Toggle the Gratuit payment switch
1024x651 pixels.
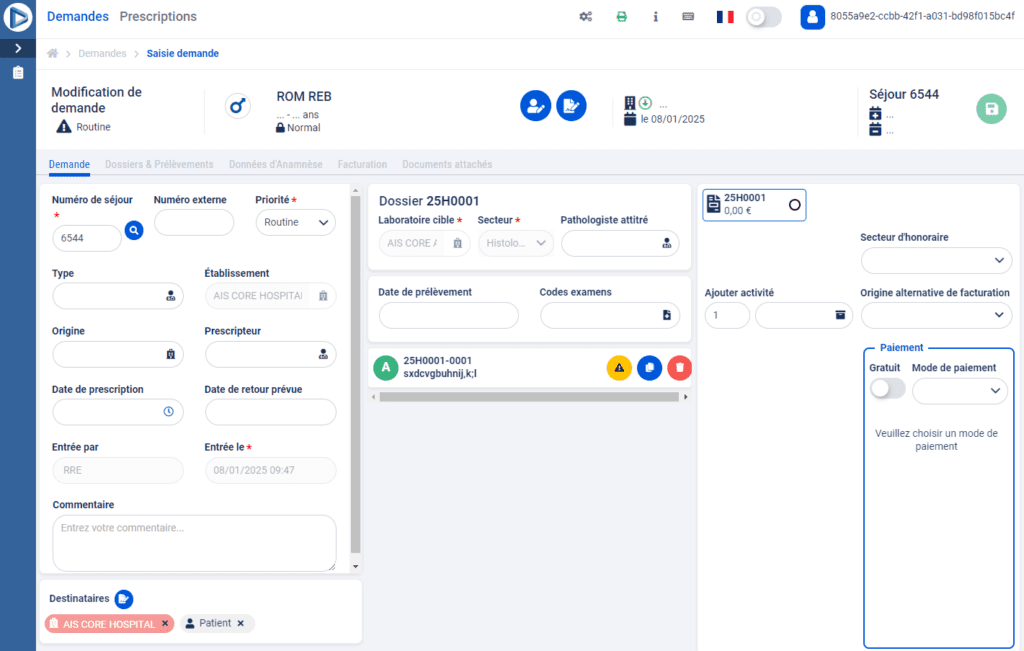(x=887, y=389)
